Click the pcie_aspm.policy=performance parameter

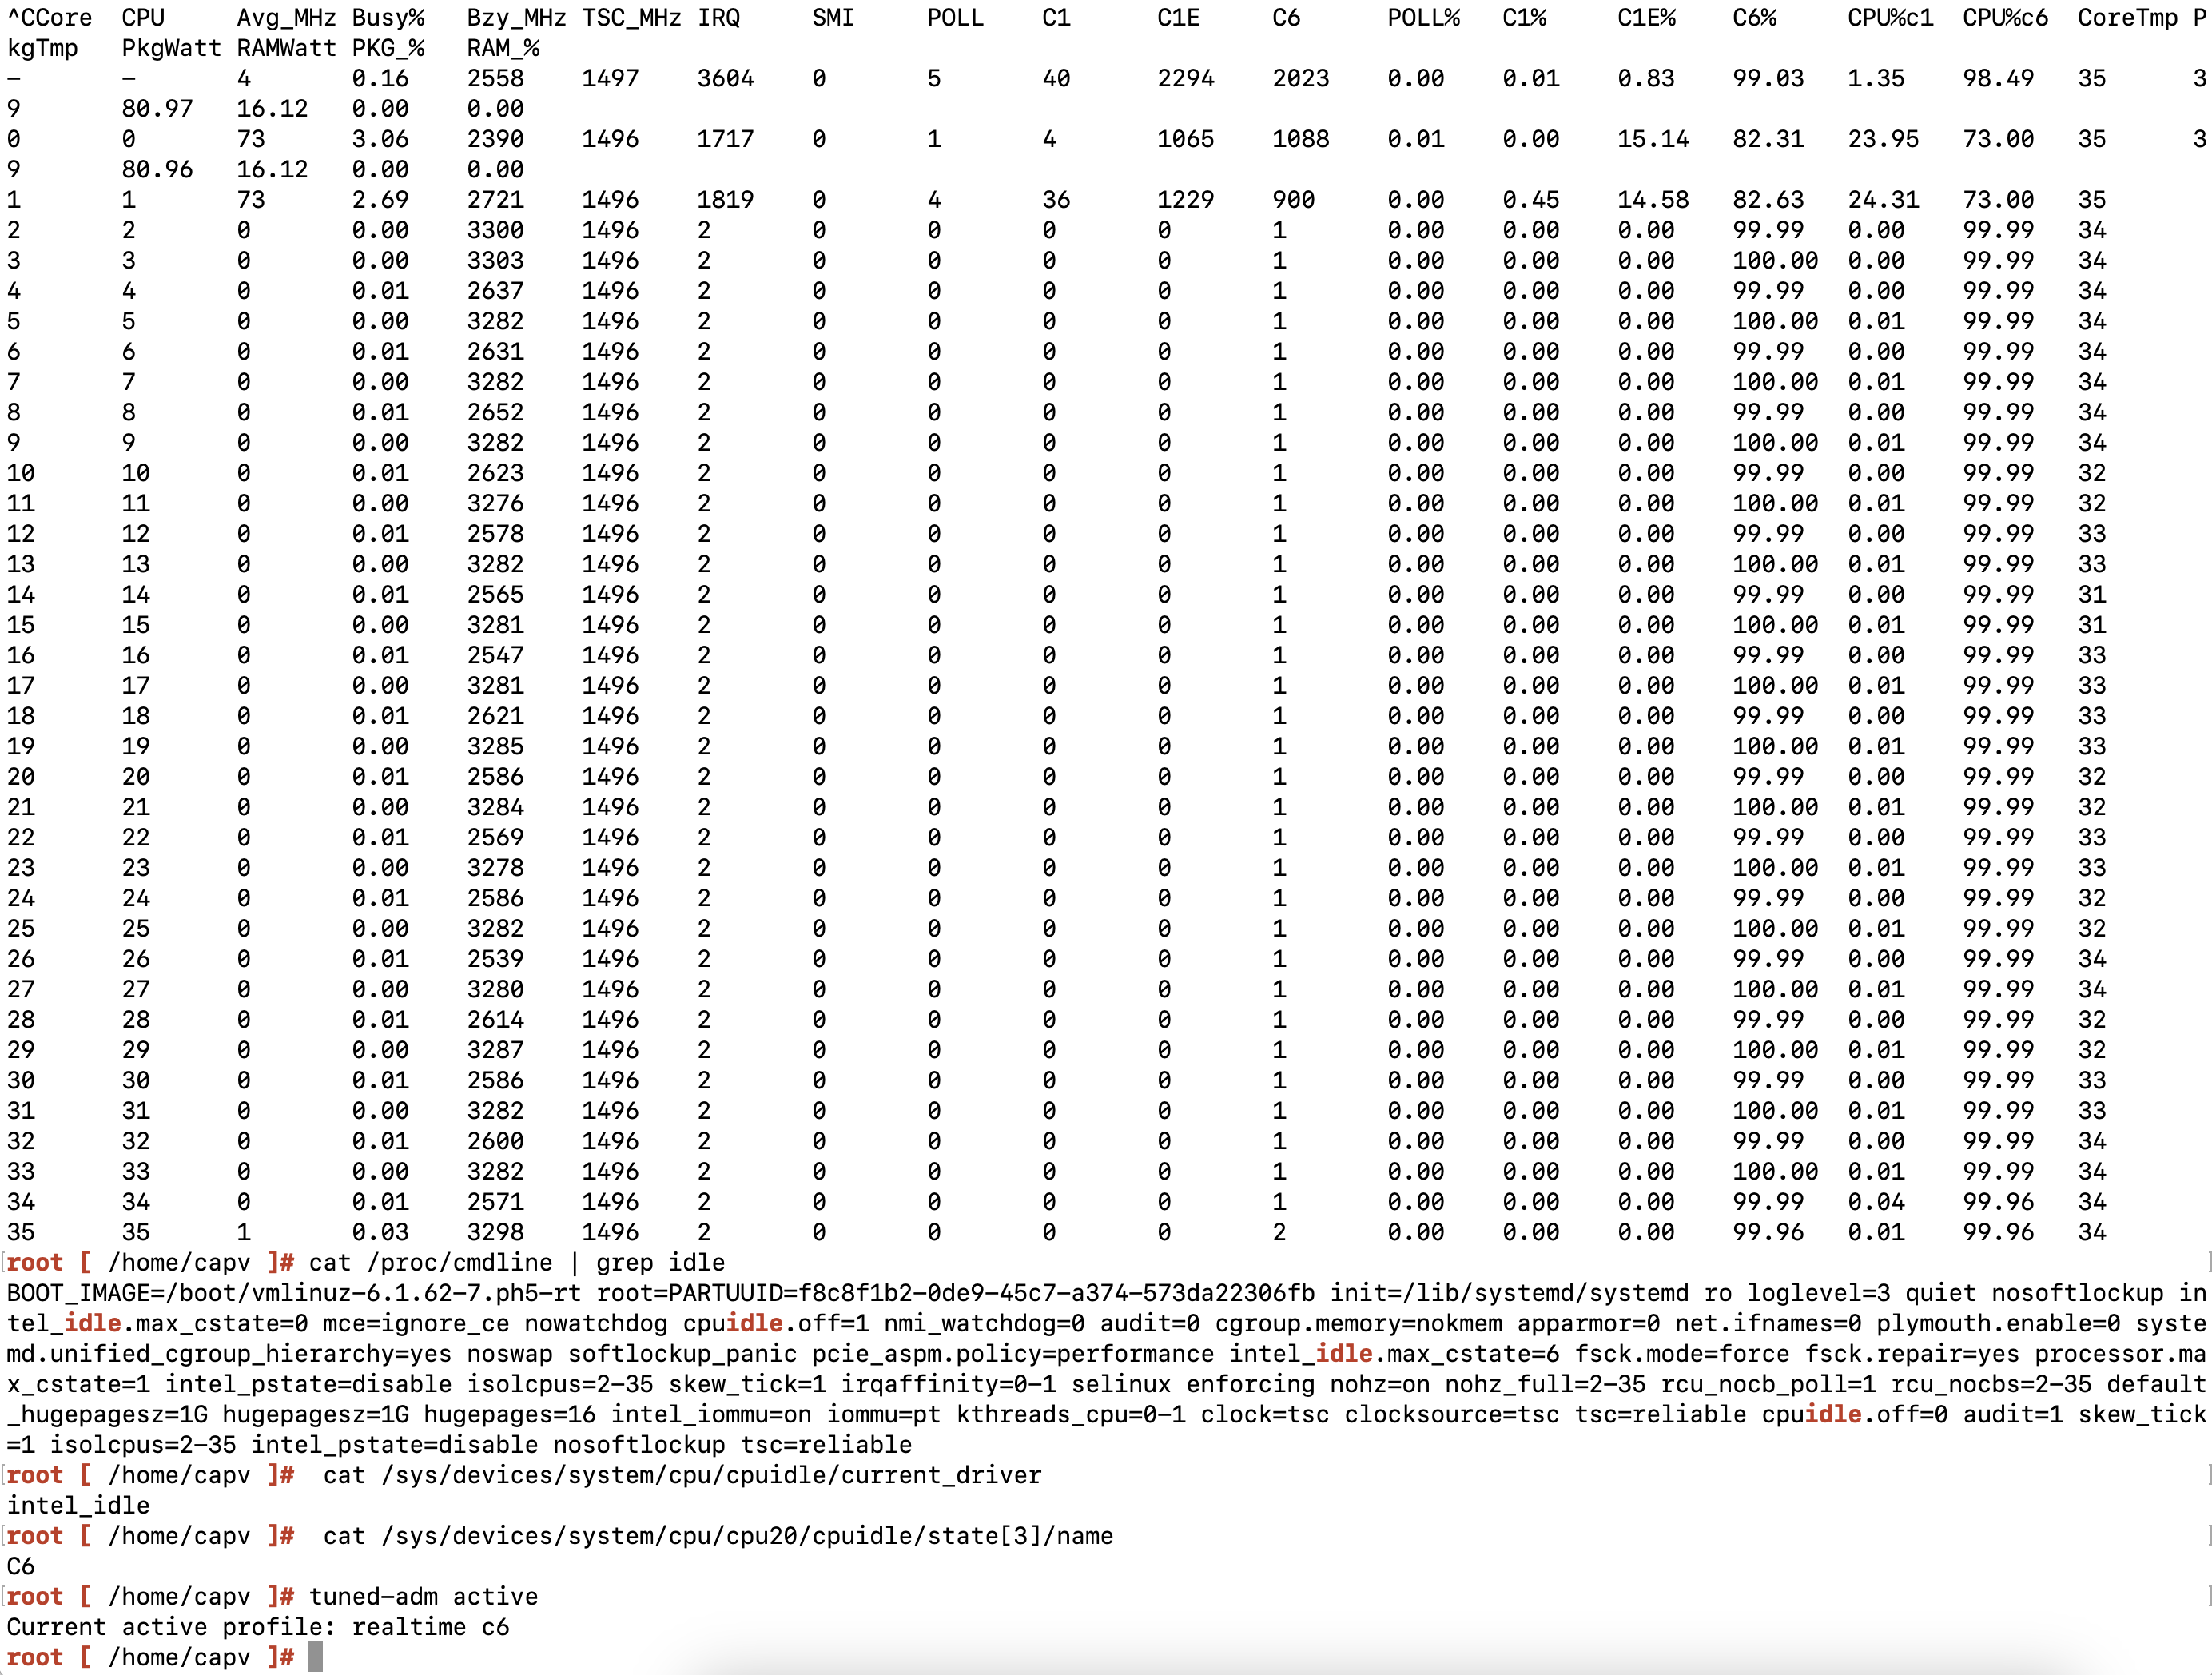tap(1013, 1354)
